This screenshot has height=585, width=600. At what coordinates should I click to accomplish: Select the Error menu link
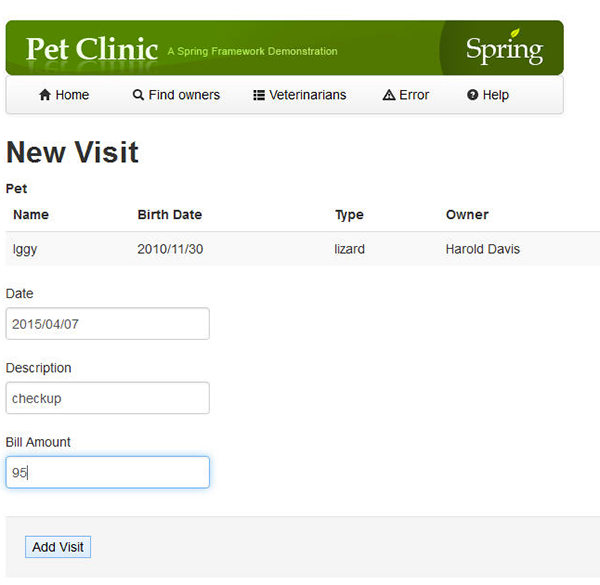point(406,95)
